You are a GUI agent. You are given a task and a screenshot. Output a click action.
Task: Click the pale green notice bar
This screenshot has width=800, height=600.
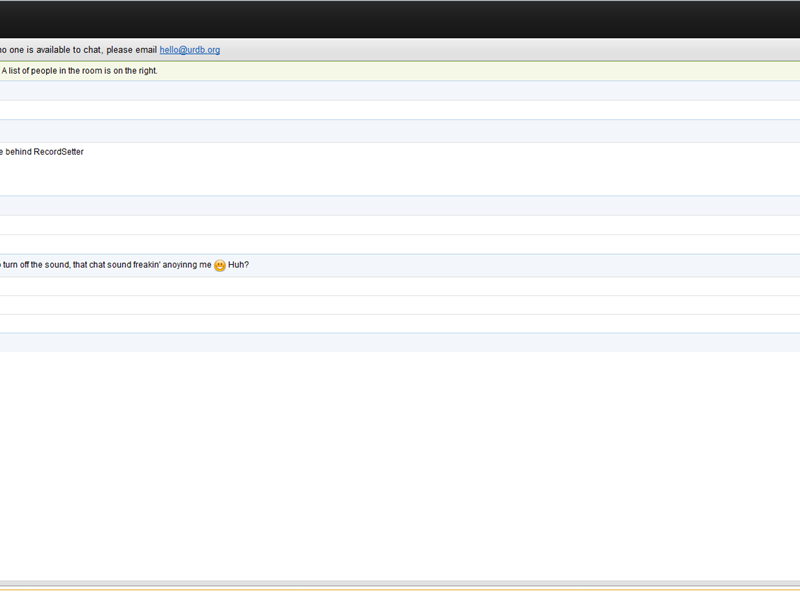pyautogui.click(x=400, y=71)
